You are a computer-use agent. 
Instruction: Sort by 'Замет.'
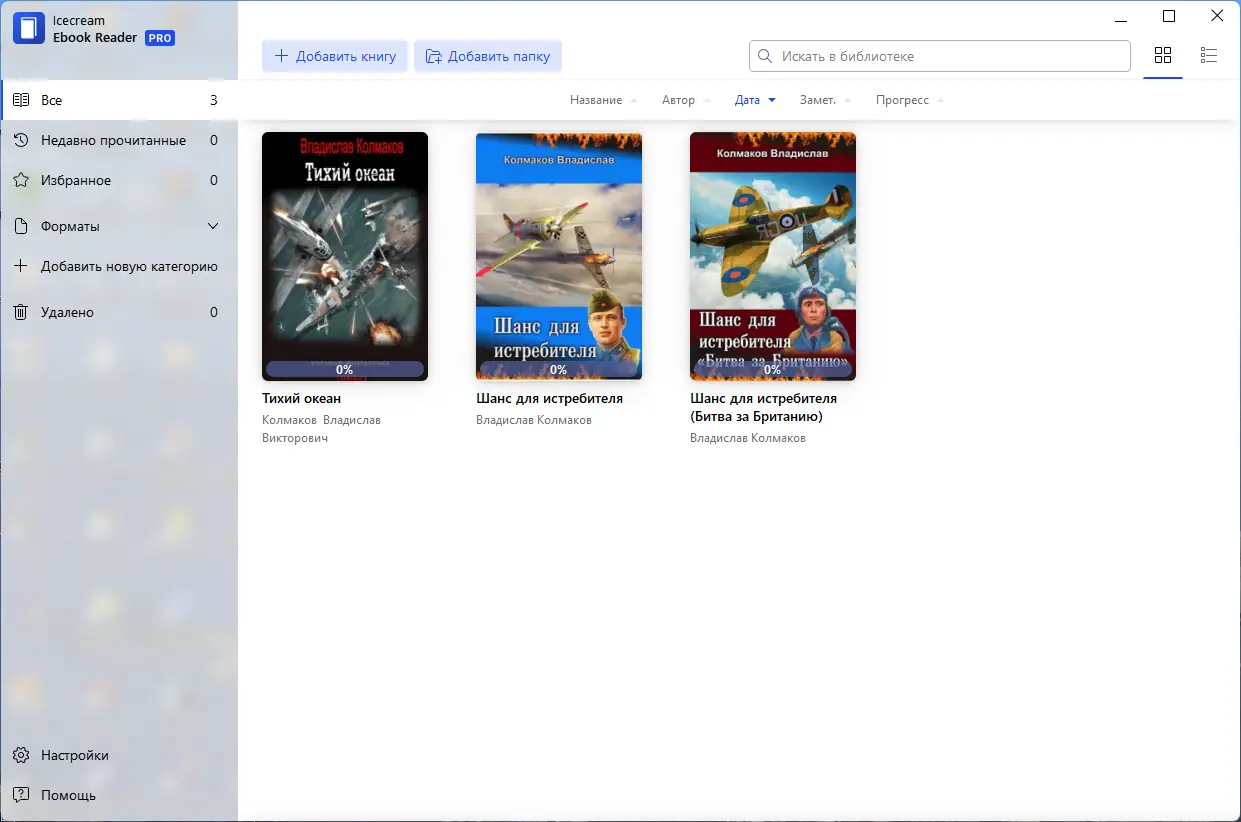click(x=825, y=100)
